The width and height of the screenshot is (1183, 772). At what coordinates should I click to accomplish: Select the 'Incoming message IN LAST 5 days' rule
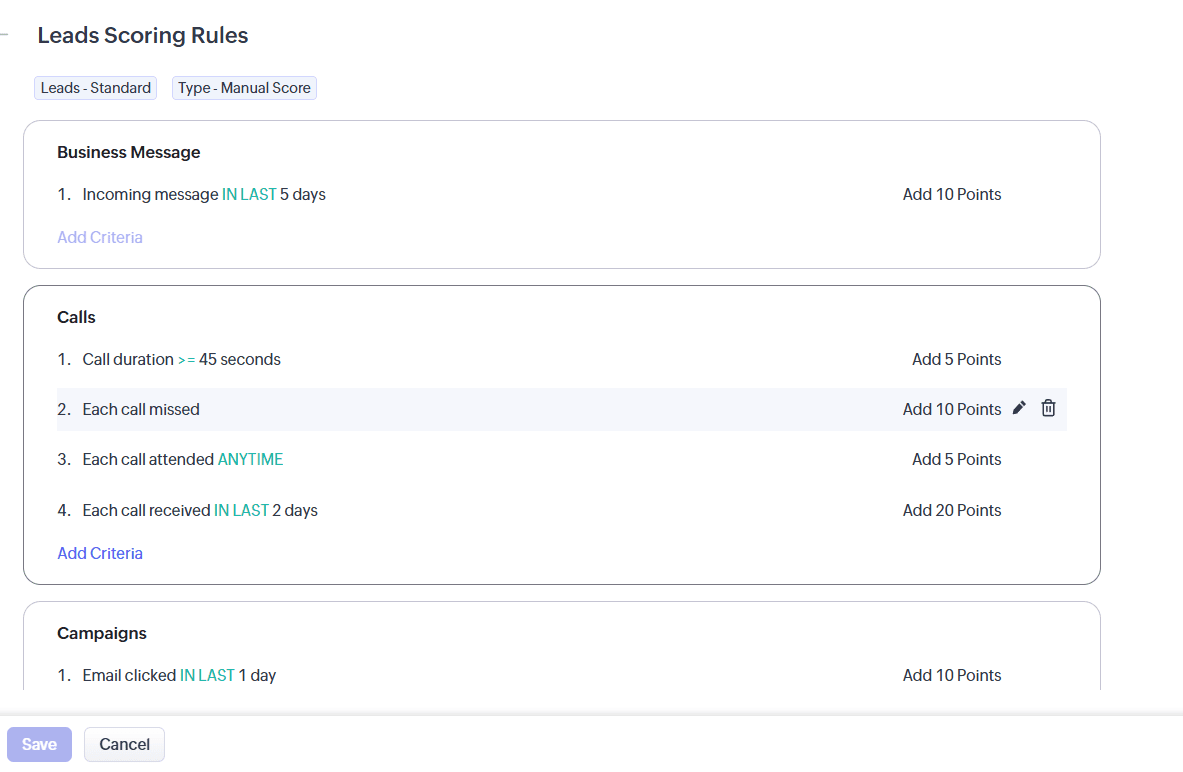tap(204, 194)
